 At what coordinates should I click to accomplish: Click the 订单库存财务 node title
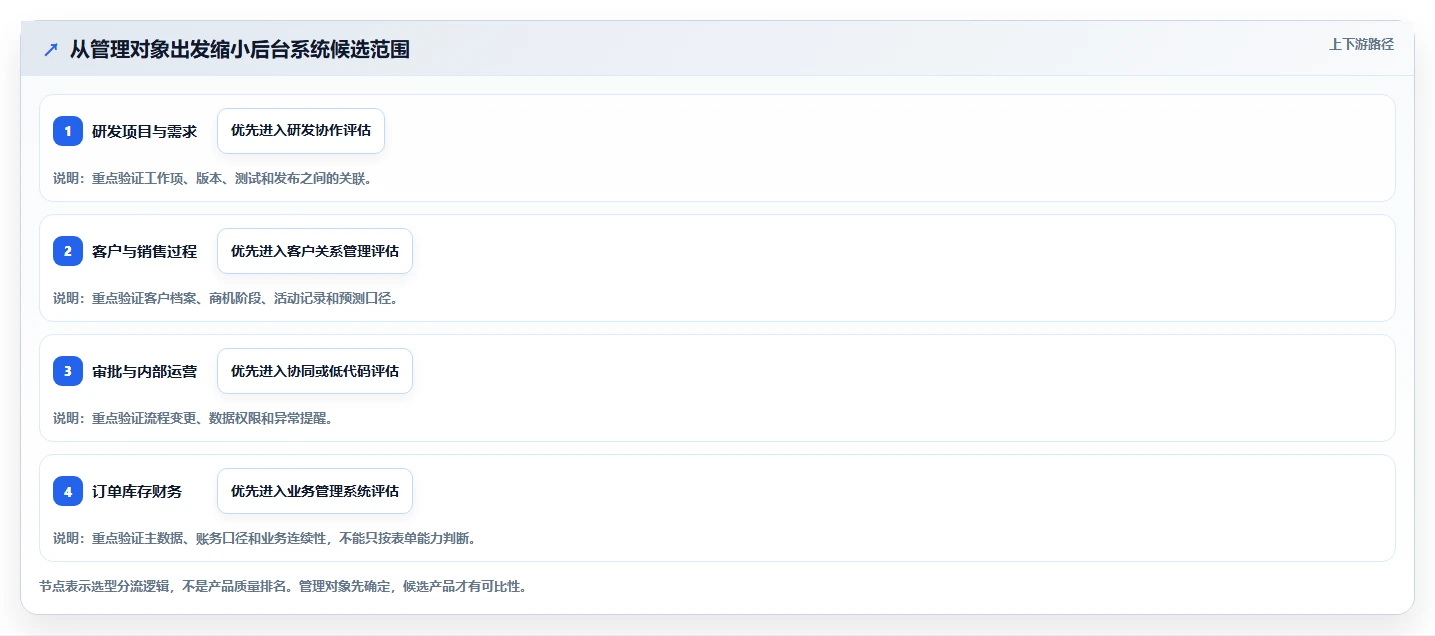point(137,491)
